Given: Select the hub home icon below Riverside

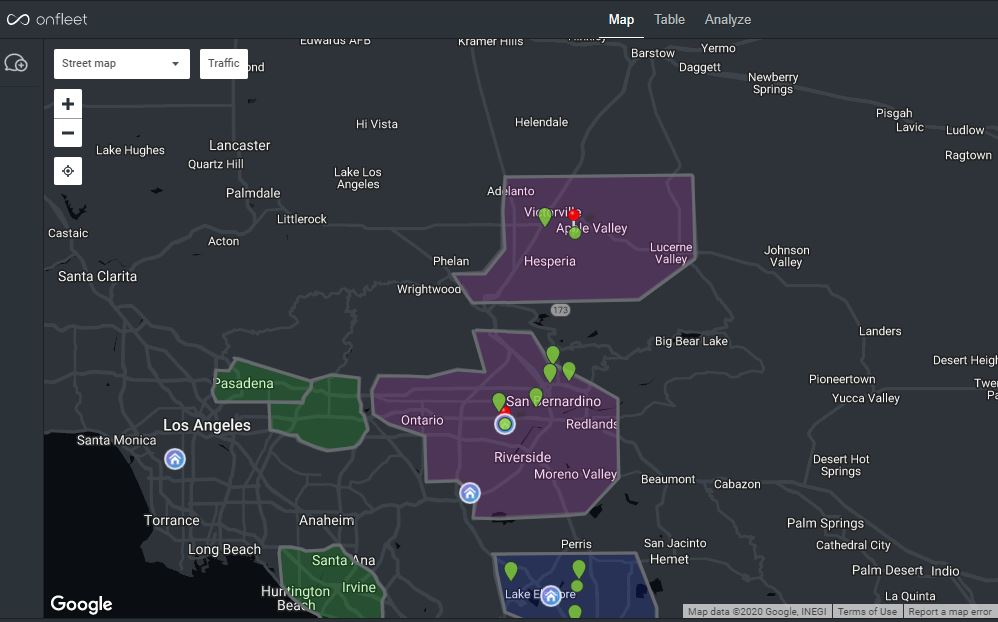Looking at the screenshot, I should pos(470,493).
